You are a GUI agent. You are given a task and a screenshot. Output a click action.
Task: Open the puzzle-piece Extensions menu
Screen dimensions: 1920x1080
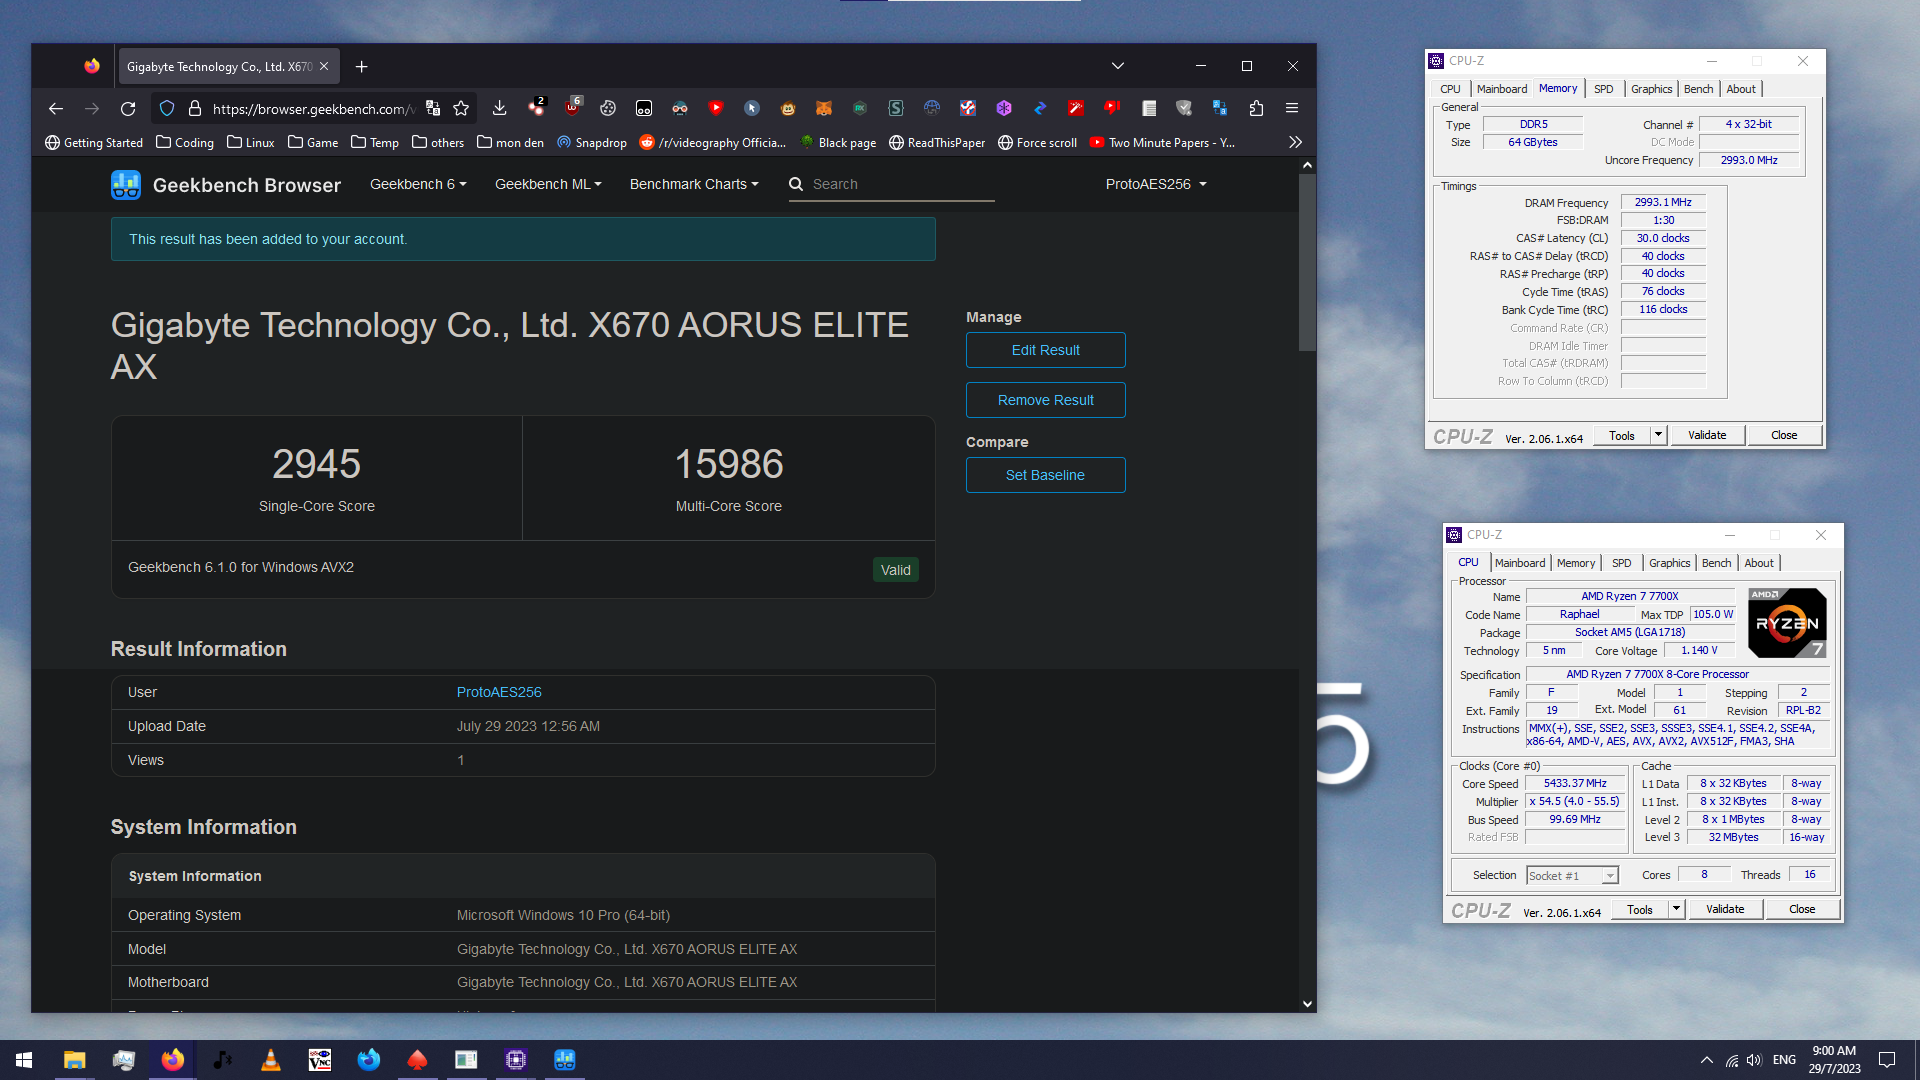[x=1256, y=108]
